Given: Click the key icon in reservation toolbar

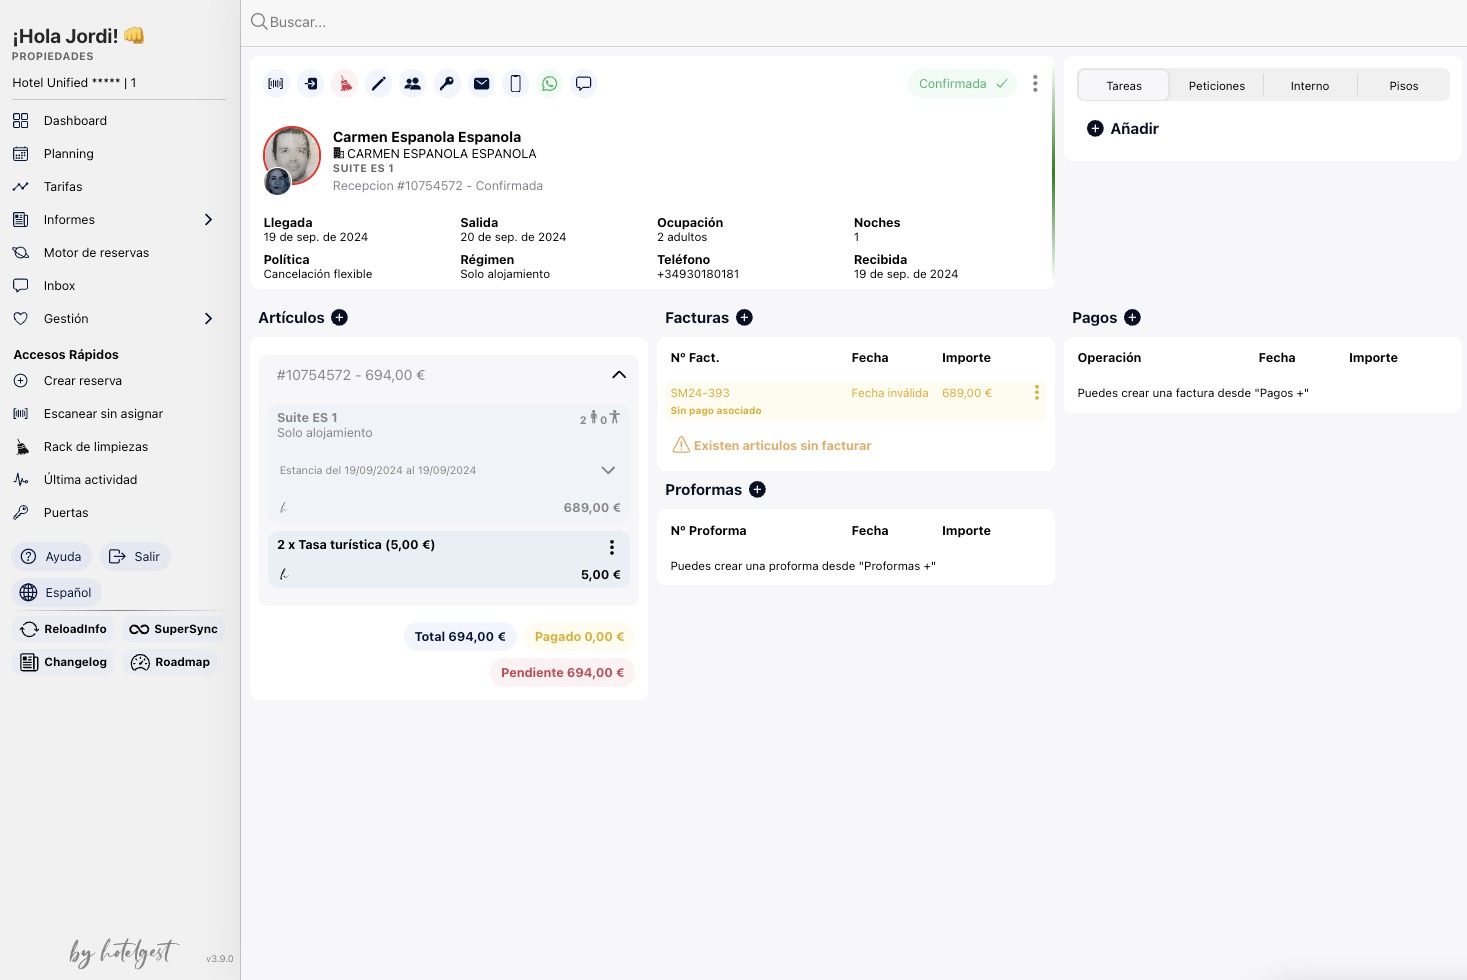Looking at the screenshot, I should coord(447,84).
